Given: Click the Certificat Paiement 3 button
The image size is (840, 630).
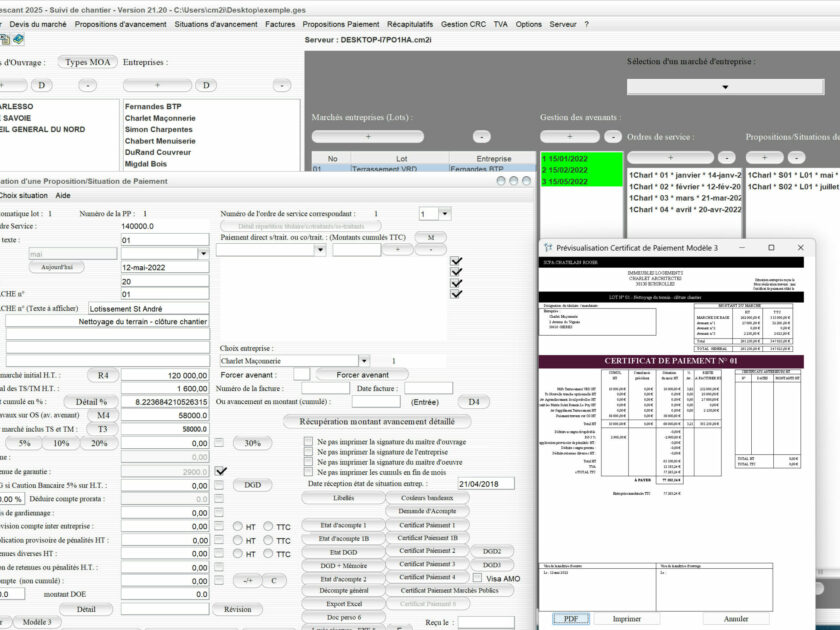Looking at the screenshot, I should [x=427, y=564].
